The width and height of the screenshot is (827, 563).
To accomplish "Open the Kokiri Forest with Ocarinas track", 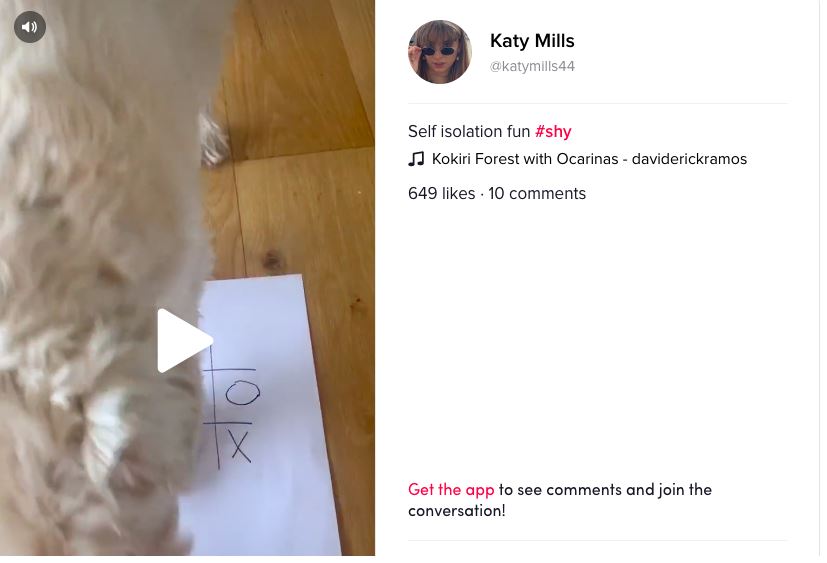I will pyautogui.click(x=525, y=159).
